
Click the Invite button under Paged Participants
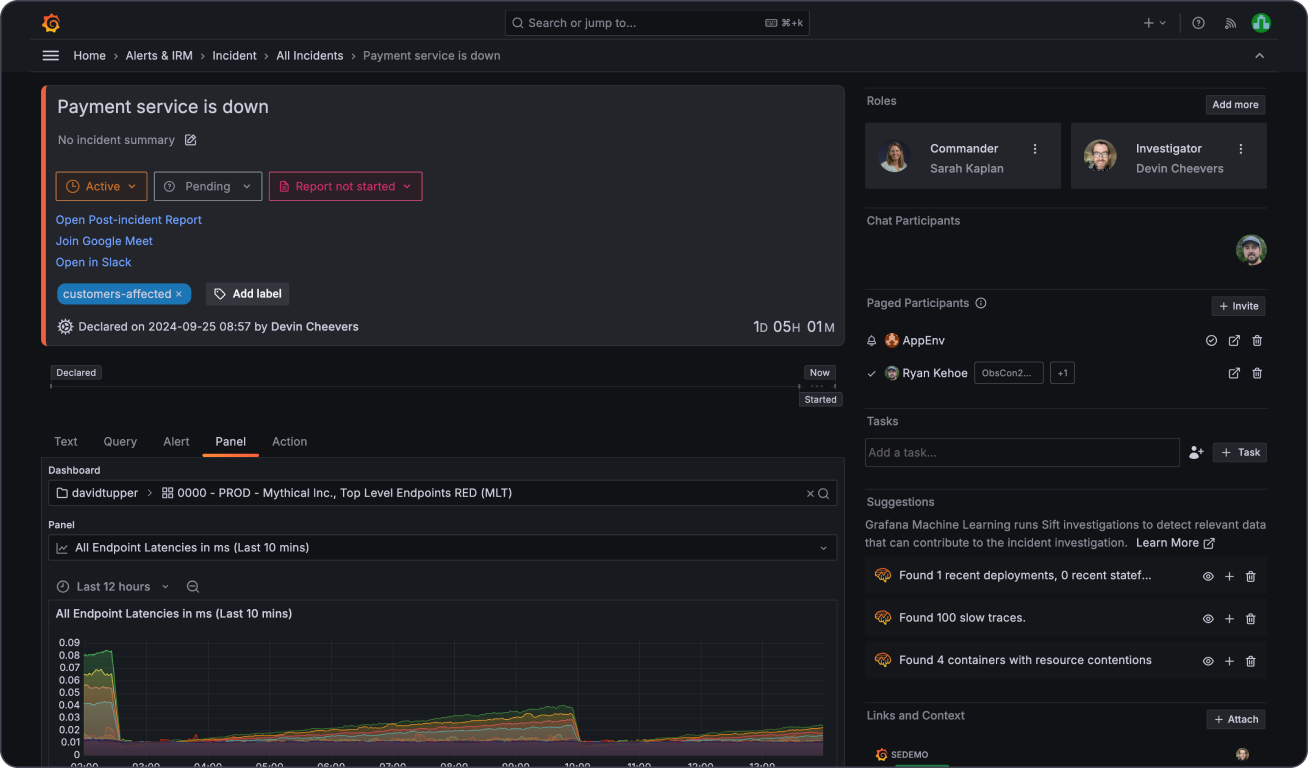point(1238,305)
